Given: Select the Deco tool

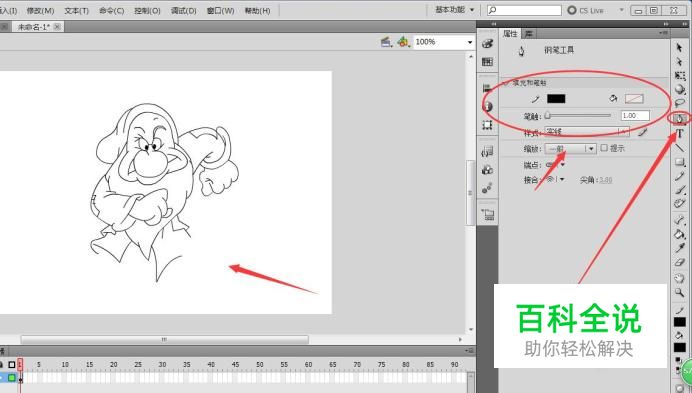Looking at the screenshot, I should click(680, 204).
